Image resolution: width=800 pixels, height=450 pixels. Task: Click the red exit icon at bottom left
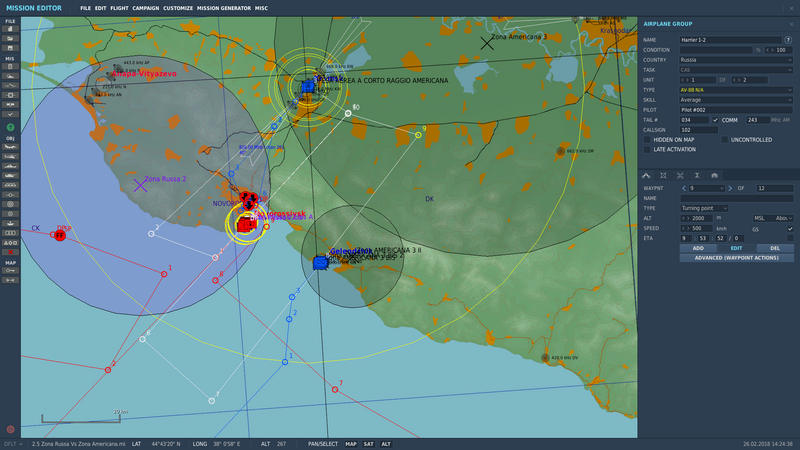tap(11, 429)
